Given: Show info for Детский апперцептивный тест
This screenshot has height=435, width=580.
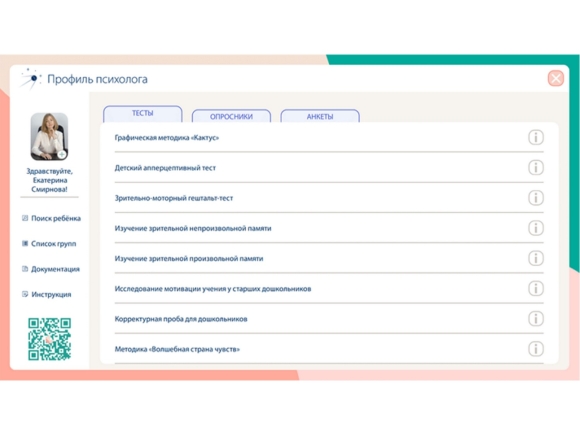Looking at the screenshot, I should 535,168.
